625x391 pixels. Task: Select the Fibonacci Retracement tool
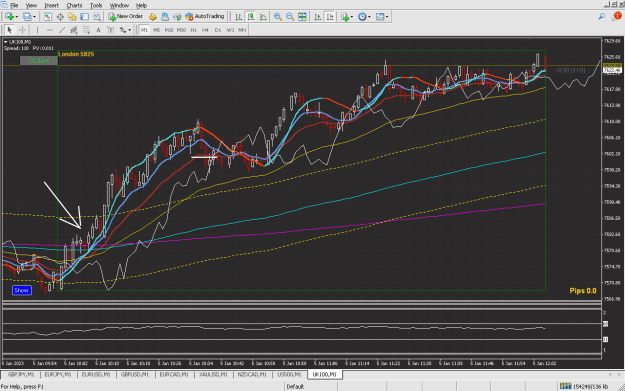pyautogui.click(x=86, y=30)
